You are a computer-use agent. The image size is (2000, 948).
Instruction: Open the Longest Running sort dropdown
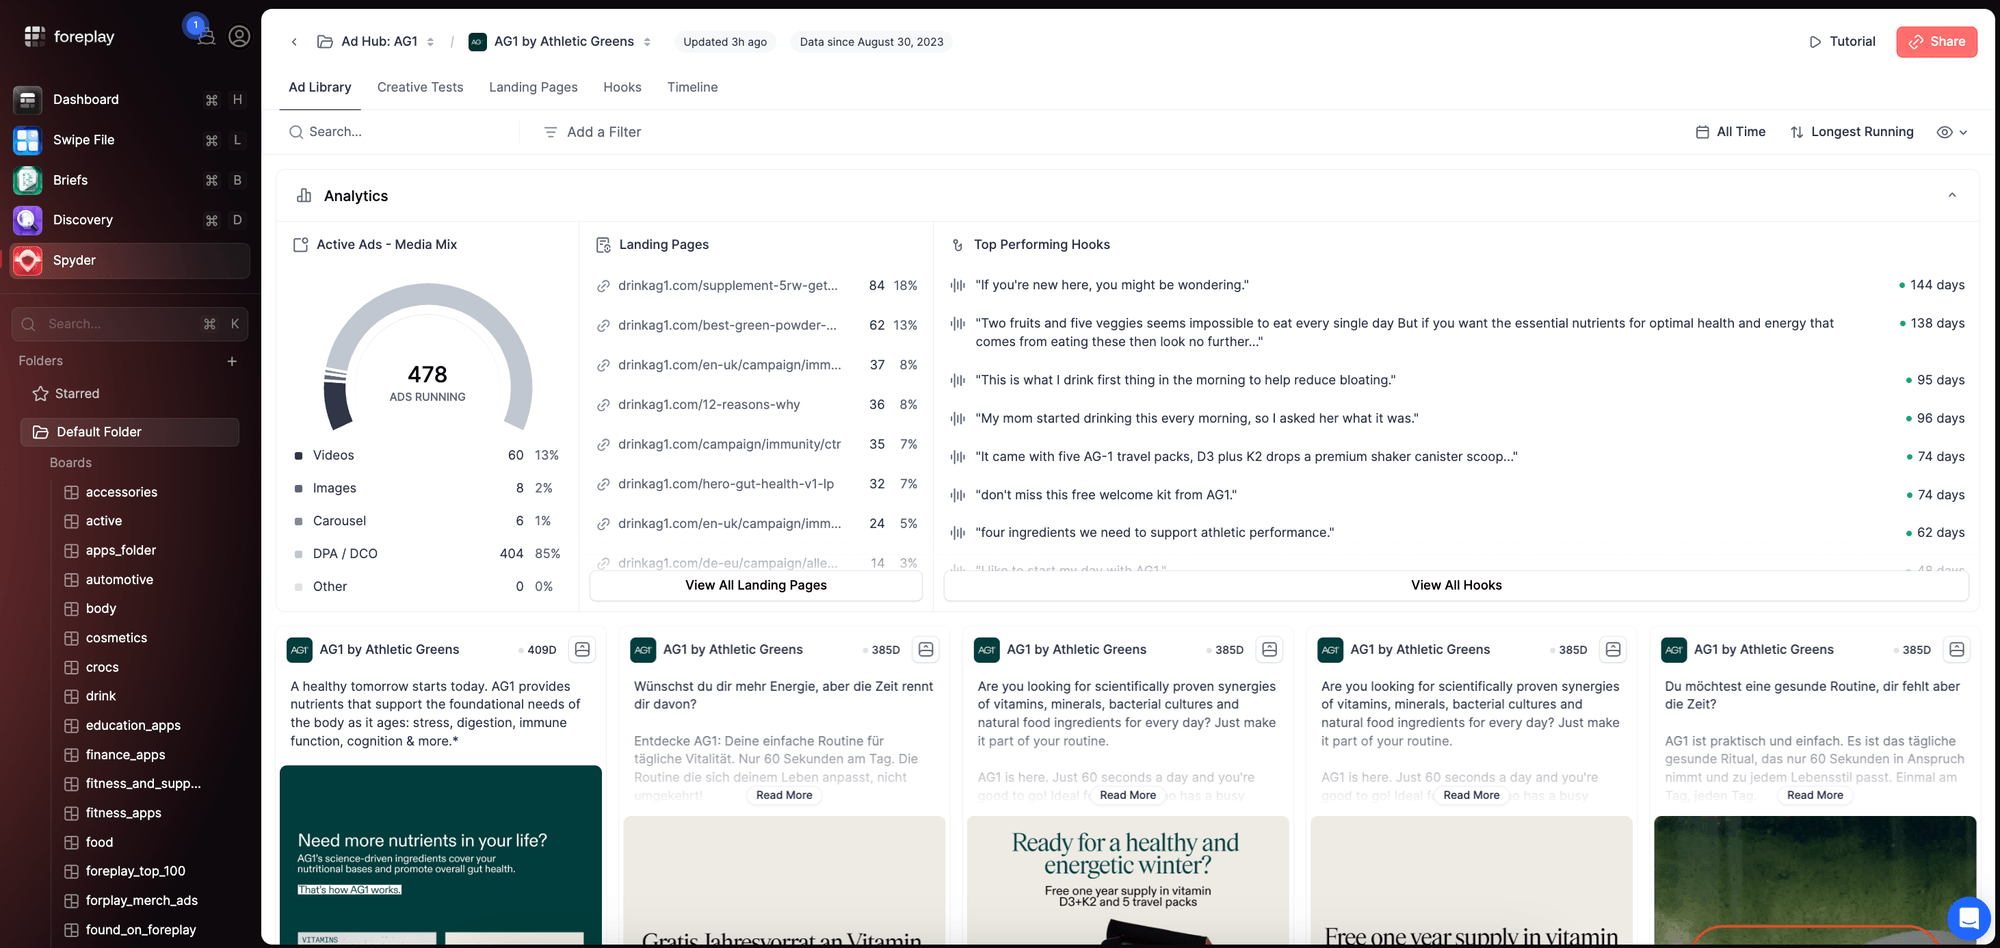1852,132
